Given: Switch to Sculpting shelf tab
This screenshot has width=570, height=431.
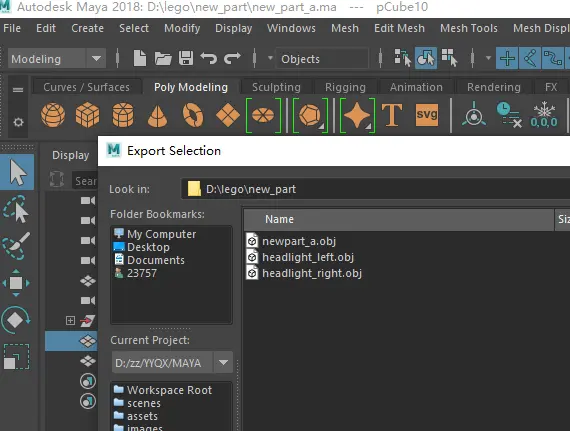Looking at the screenshot, I should tap(276, 87).
